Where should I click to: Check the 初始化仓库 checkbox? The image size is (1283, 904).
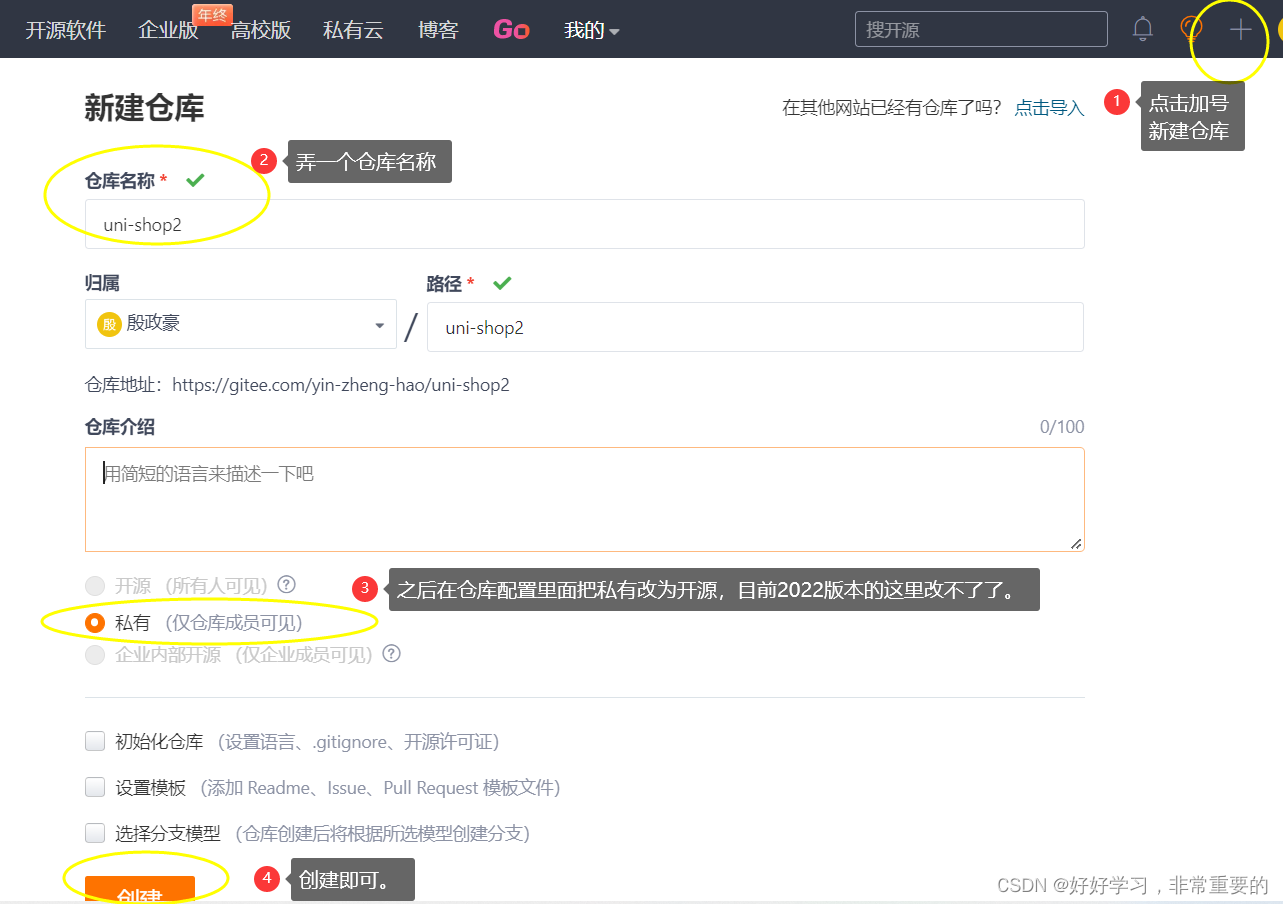pos(95,741)
